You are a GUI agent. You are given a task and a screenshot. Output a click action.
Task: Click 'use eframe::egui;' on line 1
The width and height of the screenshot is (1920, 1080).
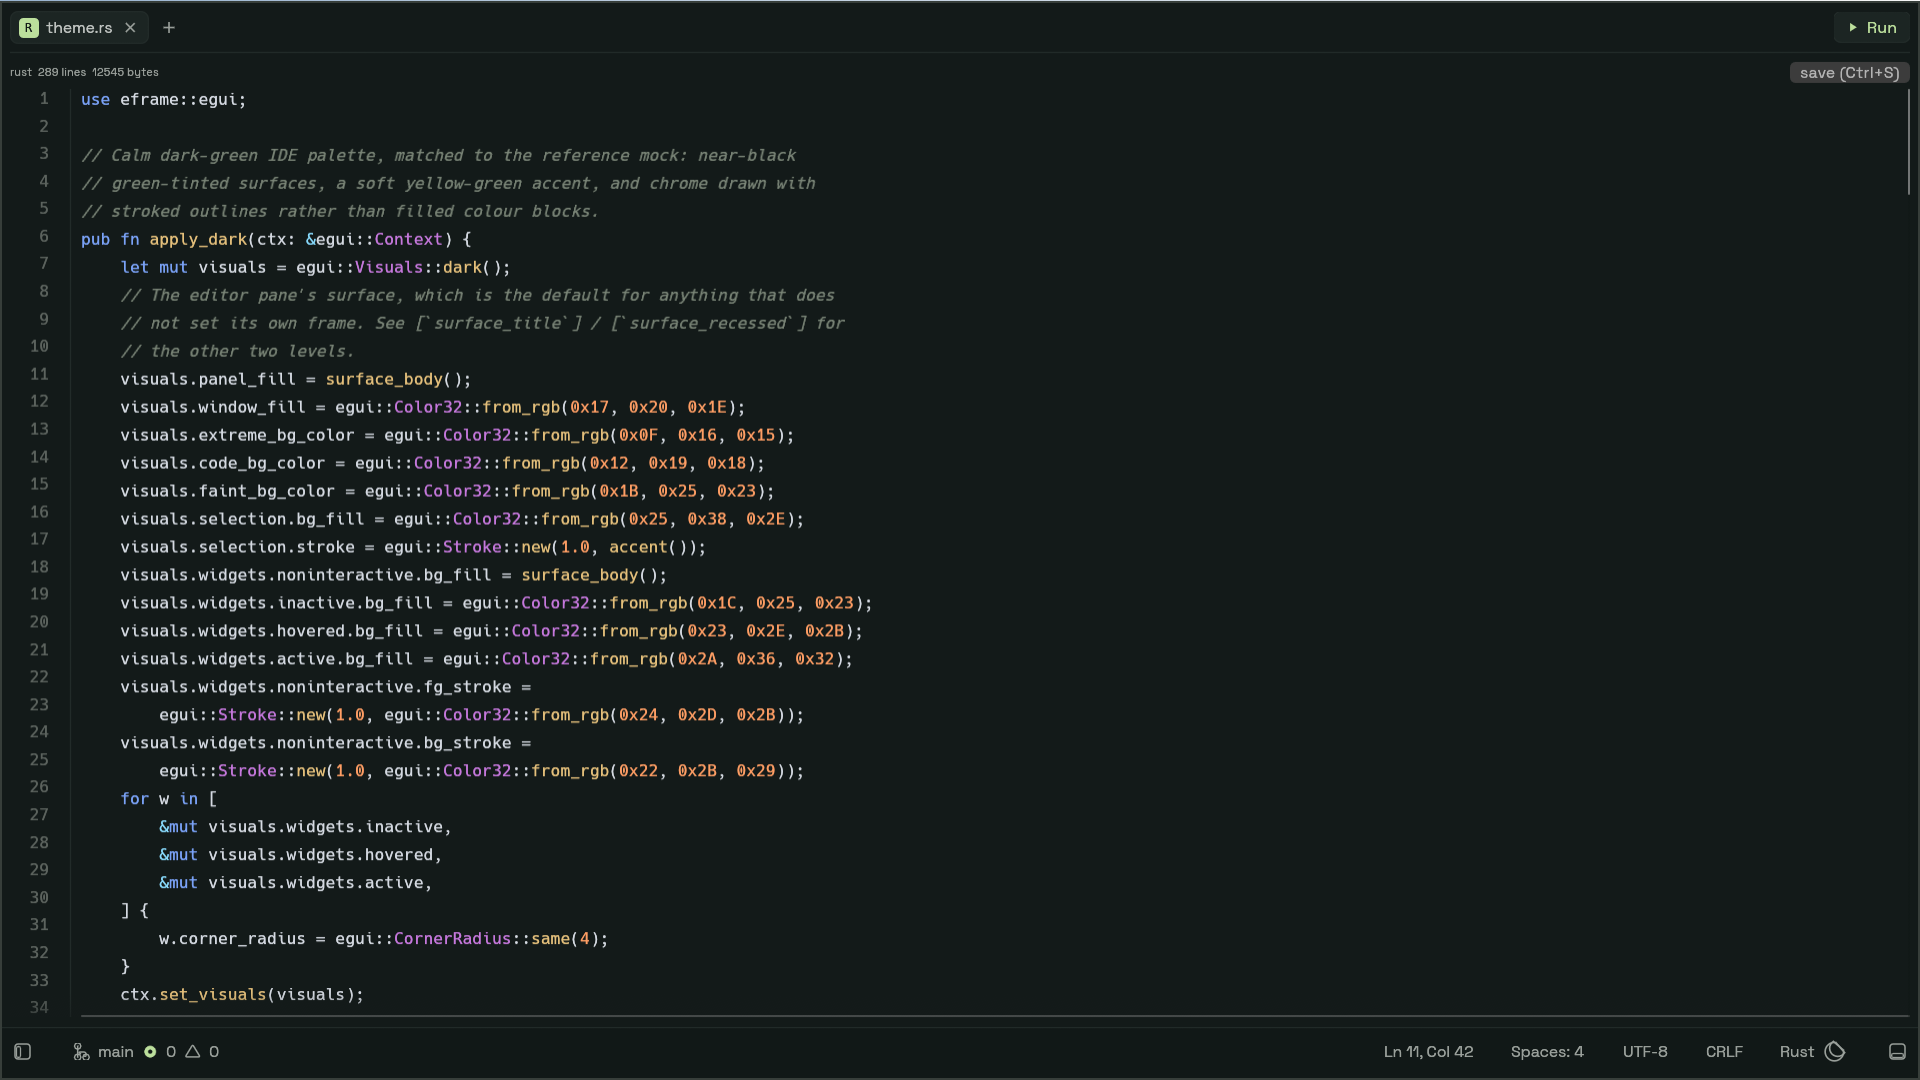pos(163,99)
